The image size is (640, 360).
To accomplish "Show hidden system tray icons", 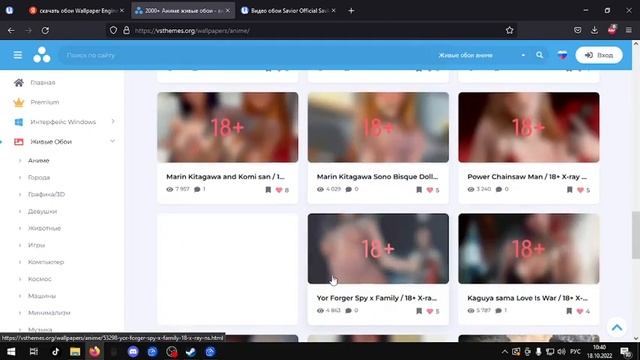I will pyautogui.click(x=504, y=351).
